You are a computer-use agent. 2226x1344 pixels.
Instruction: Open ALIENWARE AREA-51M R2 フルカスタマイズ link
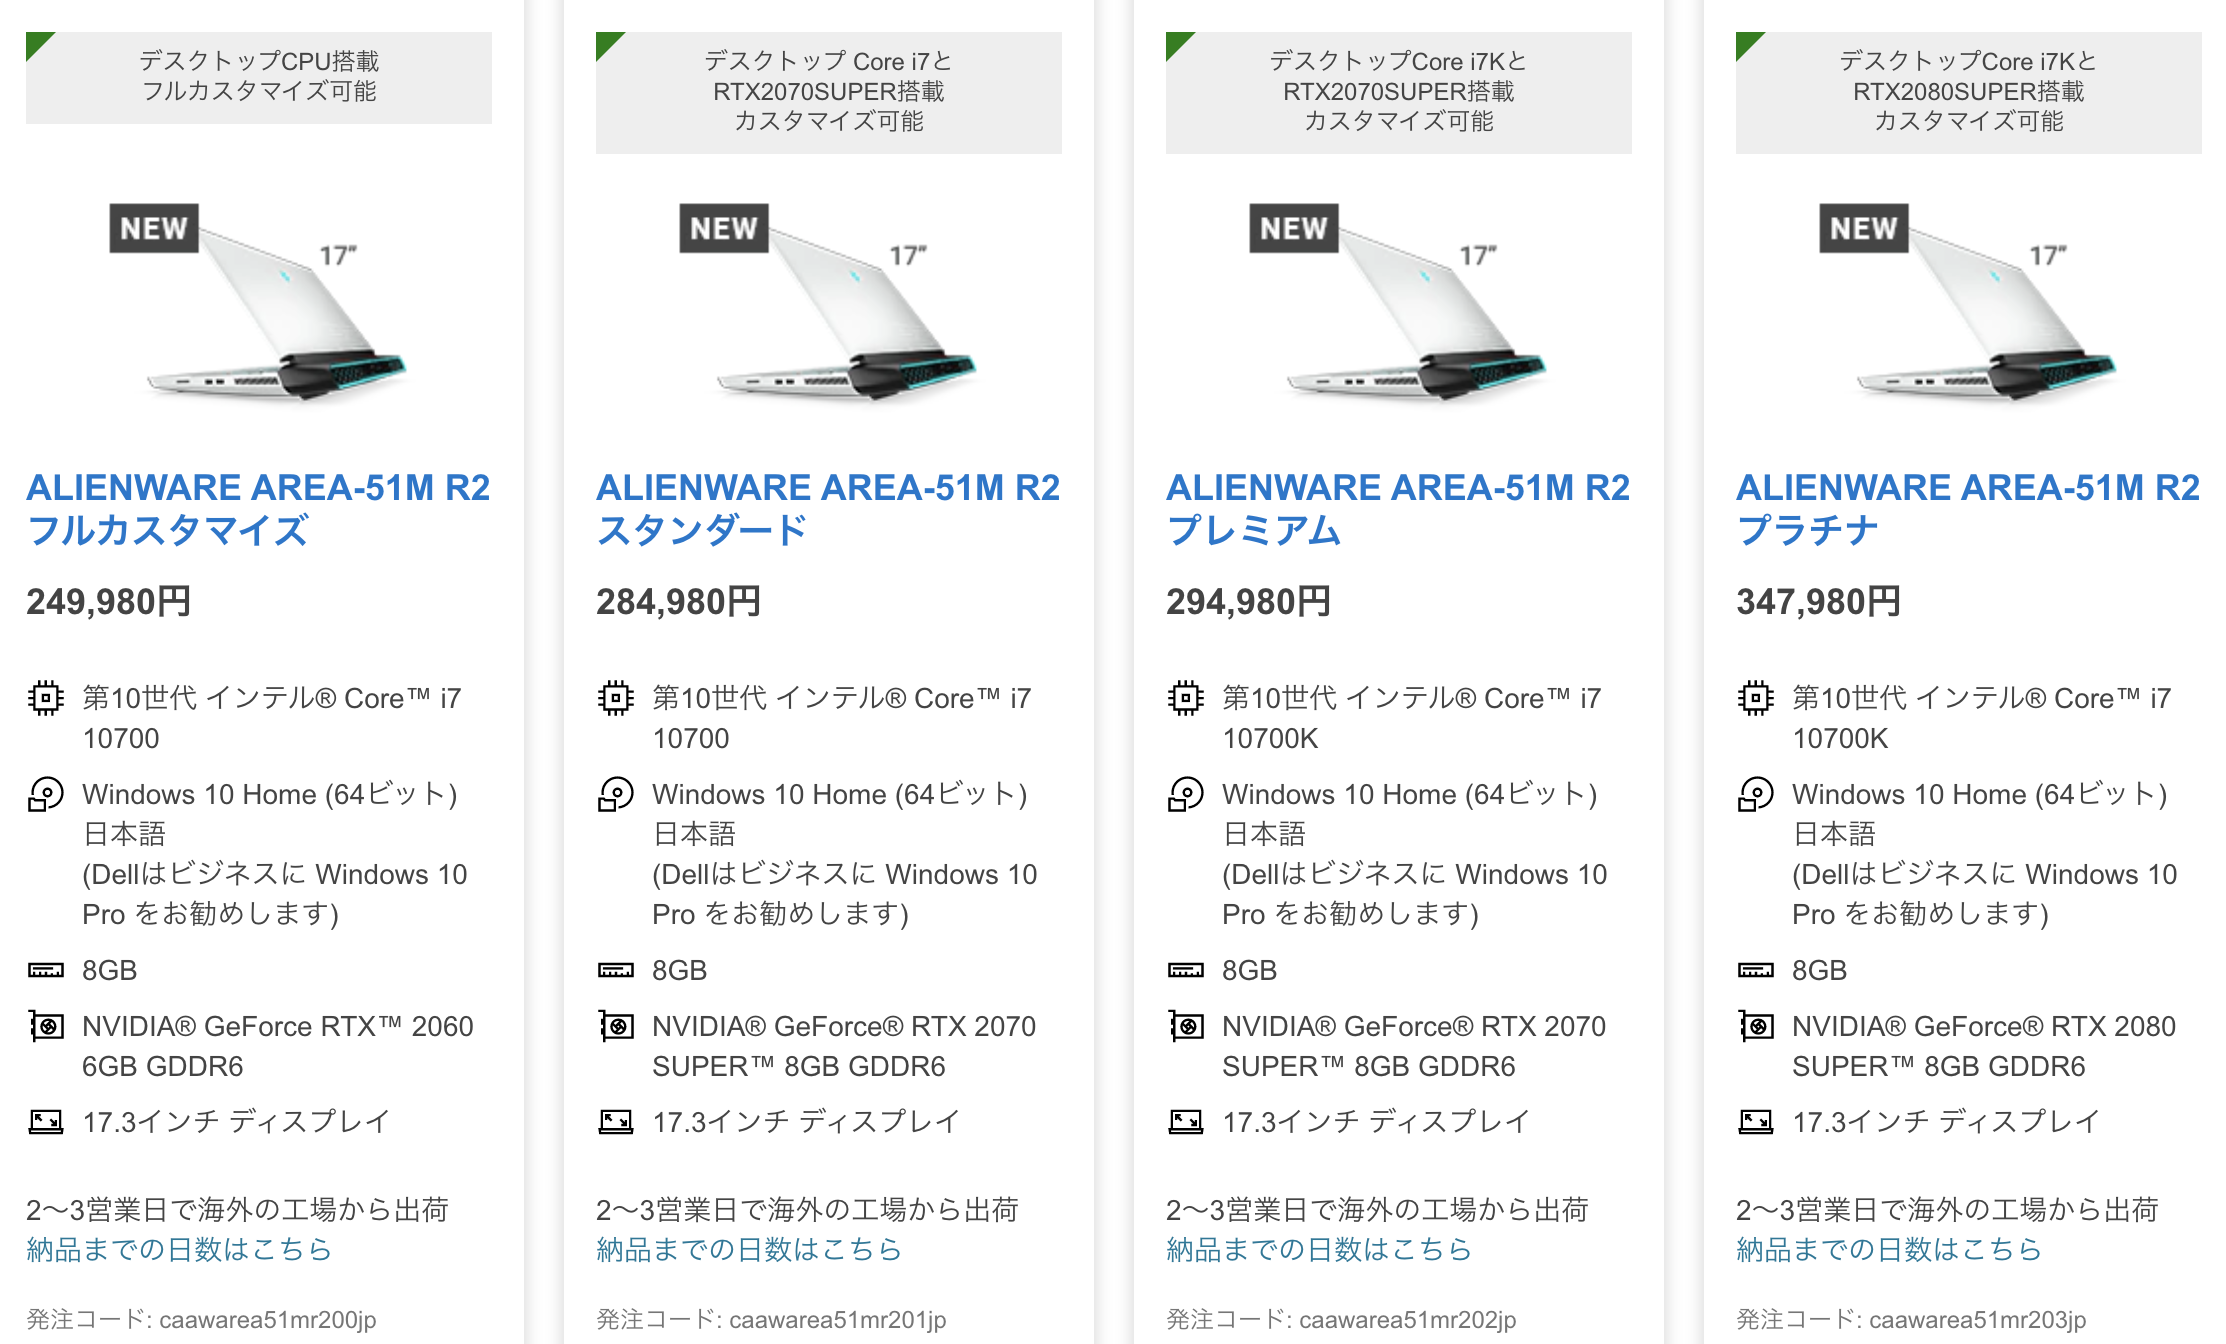258,509
